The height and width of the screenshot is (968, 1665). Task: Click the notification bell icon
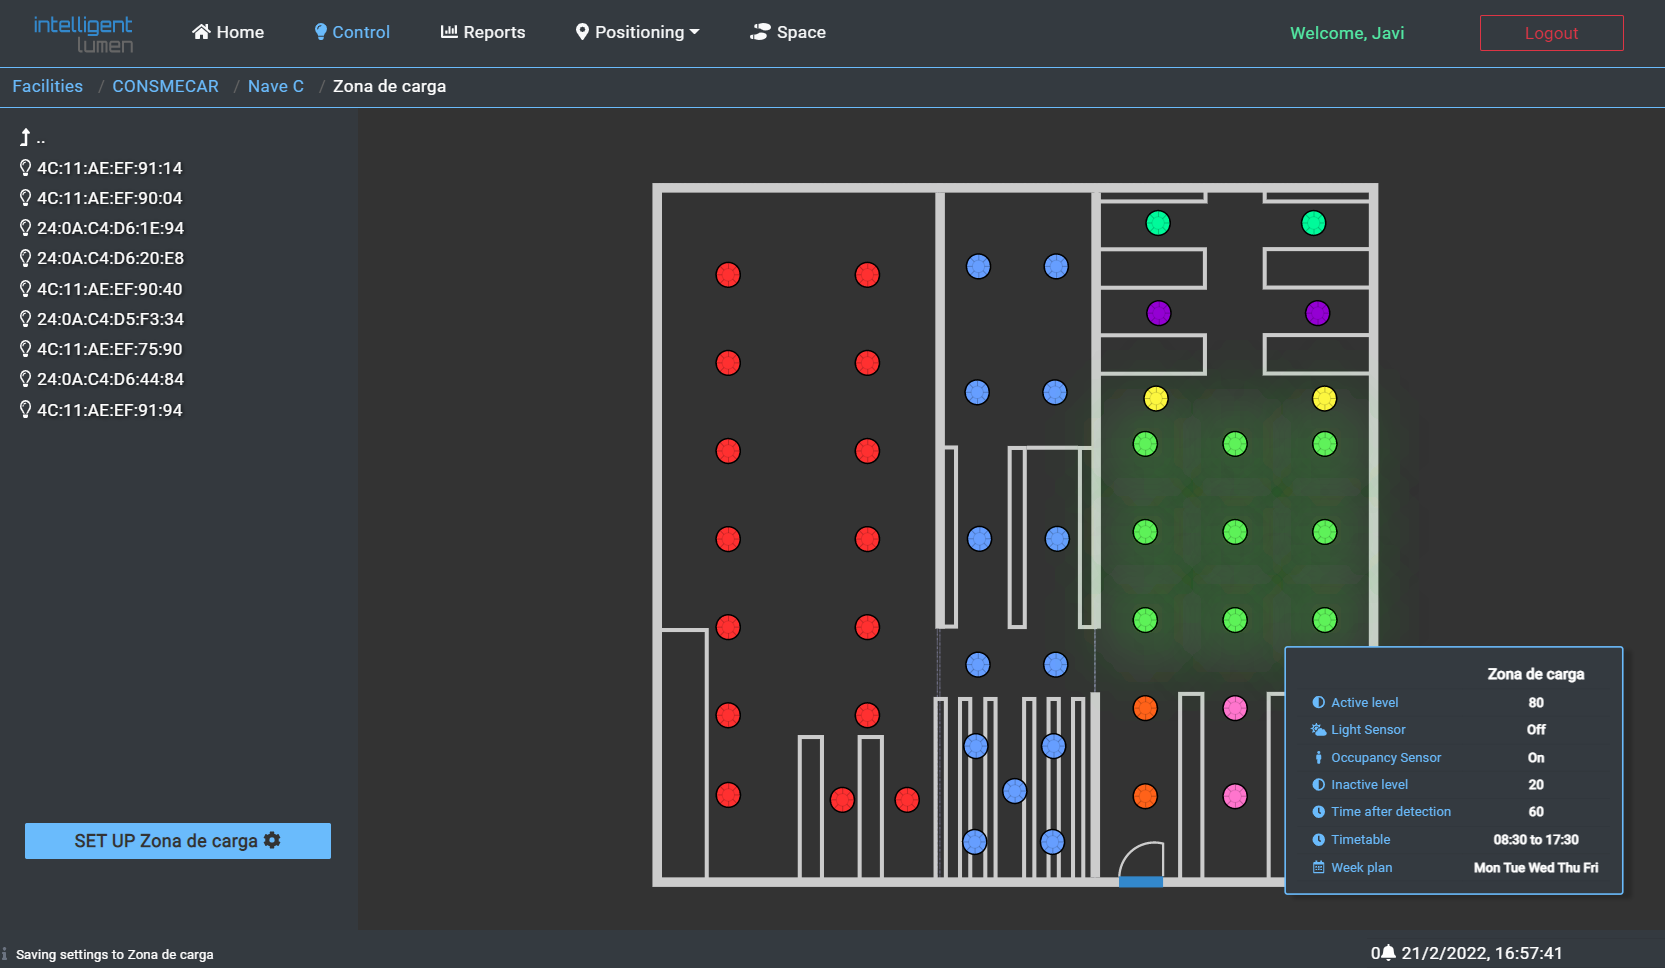1388,953
